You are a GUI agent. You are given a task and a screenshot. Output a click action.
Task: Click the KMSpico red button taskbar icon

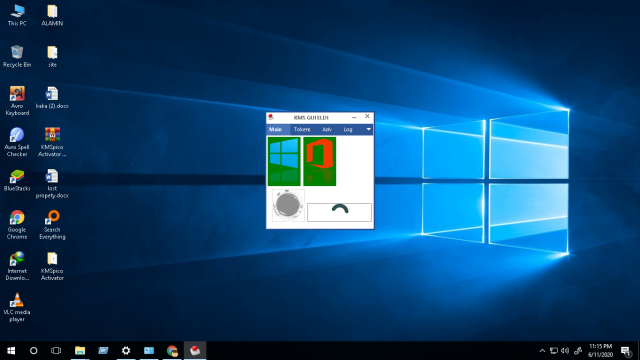tap(195, 351)
